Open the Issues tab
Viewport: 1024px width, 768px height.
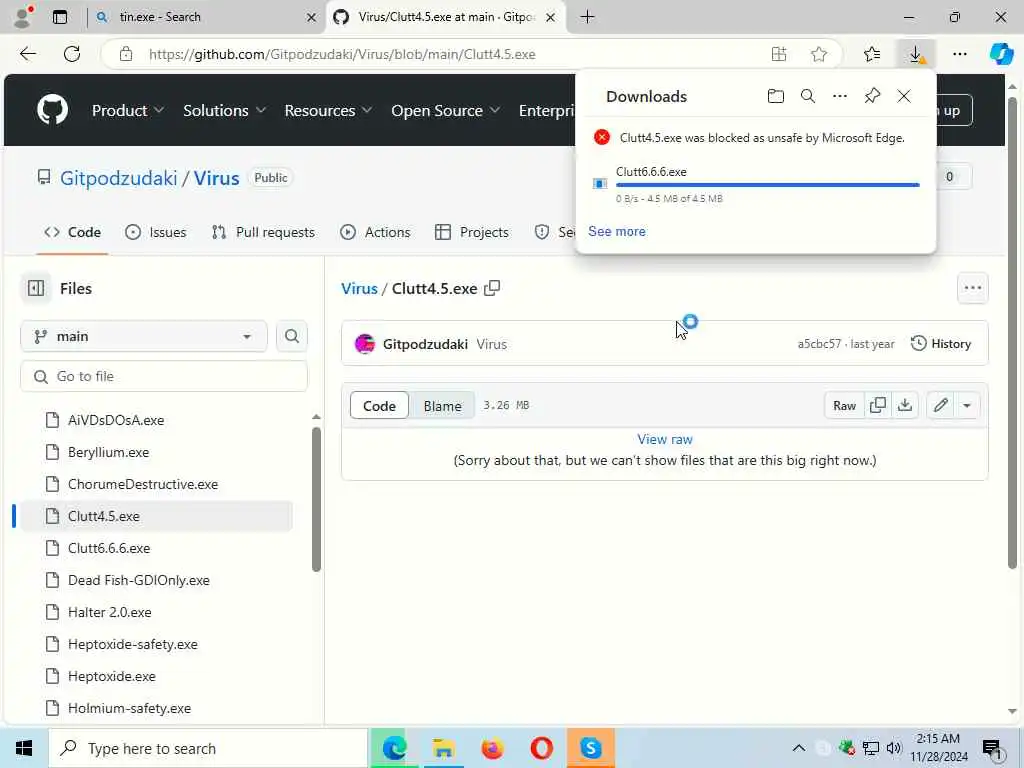155,232
